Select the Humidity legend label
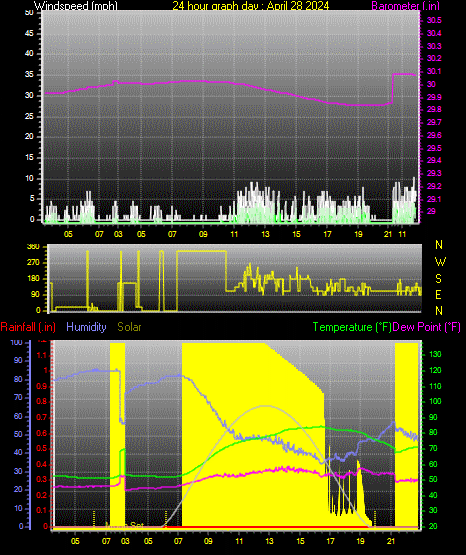The image size is (466, 555). pos(86,327)
